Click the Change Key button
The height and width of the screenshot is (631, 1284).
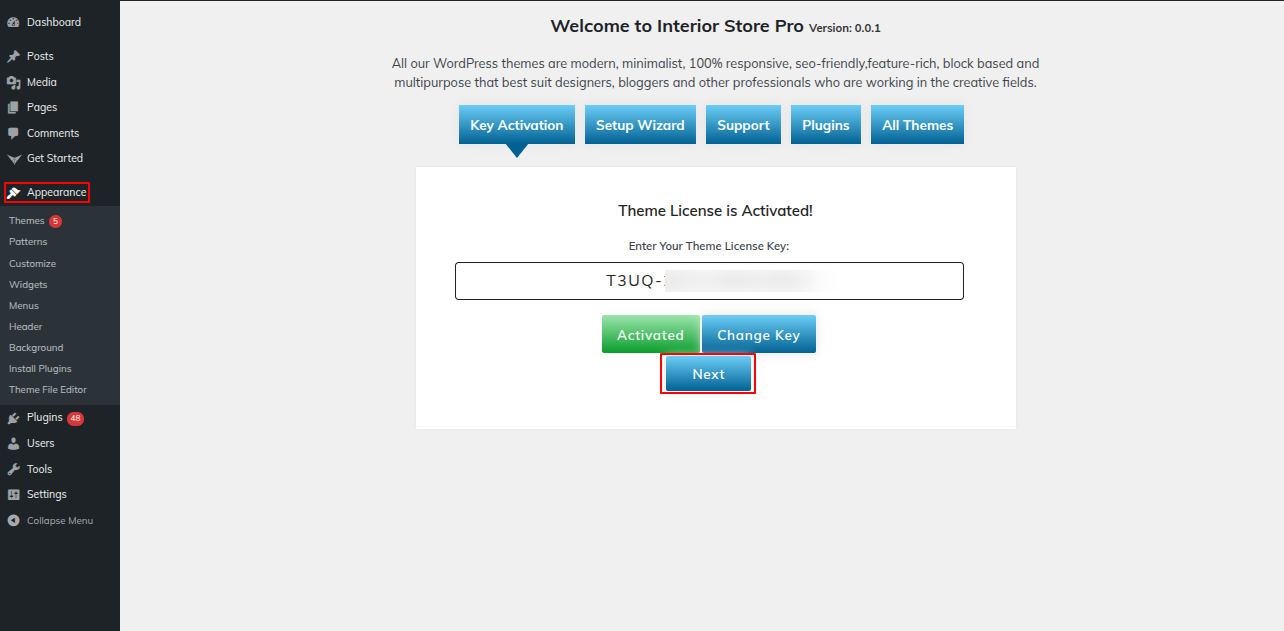click(758, 335)
